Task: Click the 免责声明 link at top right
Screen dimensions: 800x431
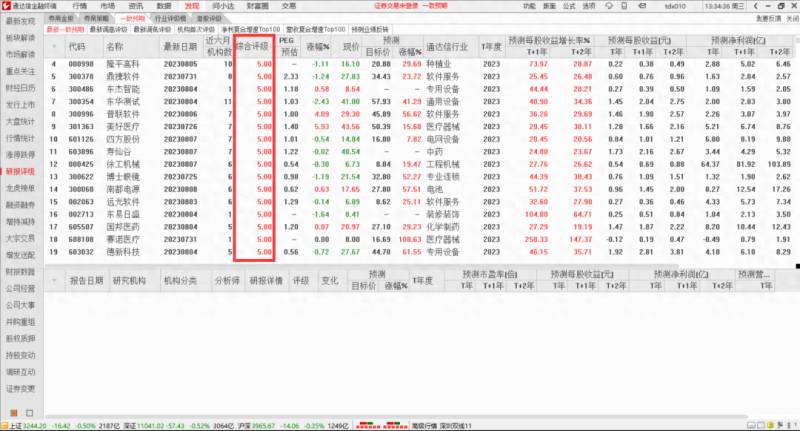Action: (769, 18)
